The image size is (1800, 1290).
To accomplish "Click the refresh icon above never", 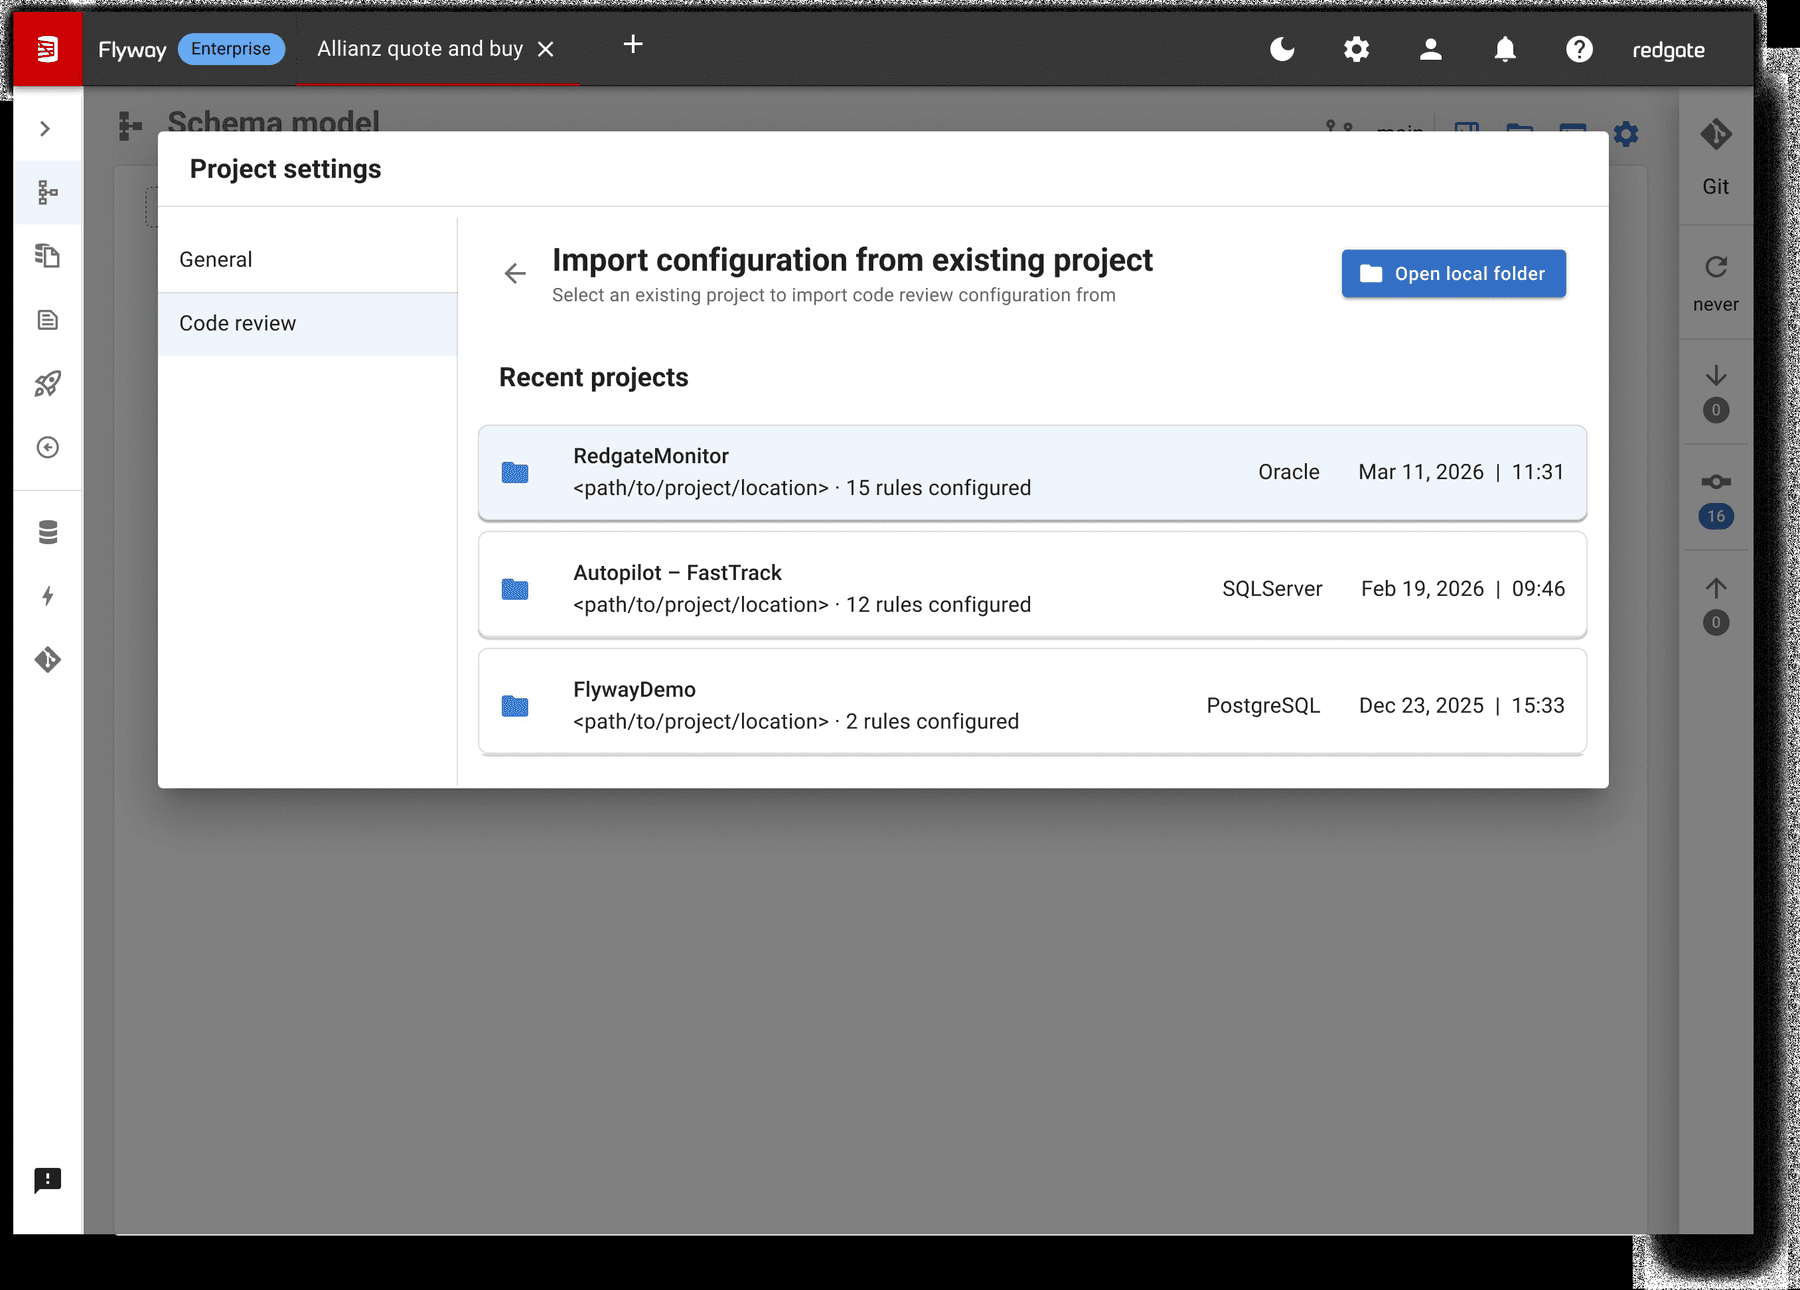I will click(x=1716, y=267).
